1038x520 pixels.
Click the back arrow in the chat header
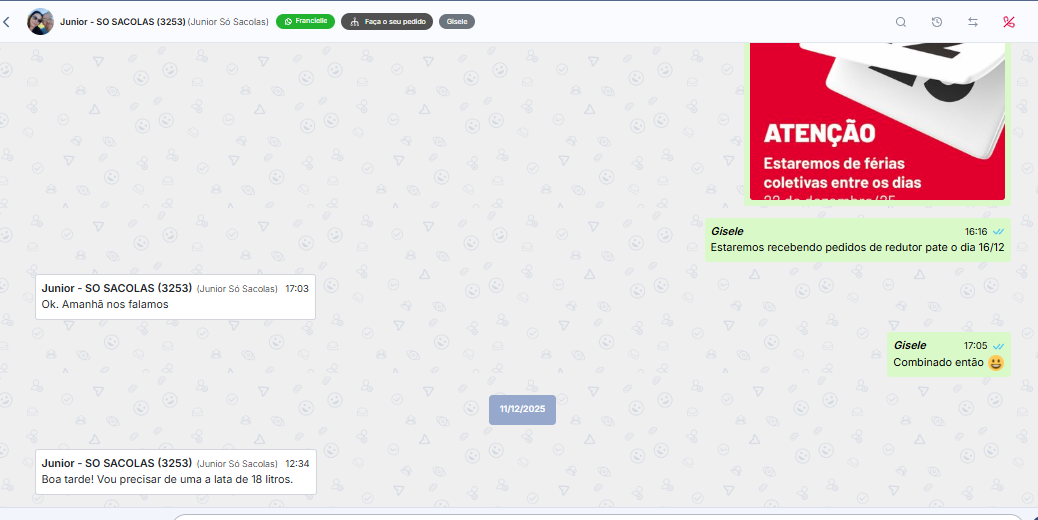tap(7, 22)
